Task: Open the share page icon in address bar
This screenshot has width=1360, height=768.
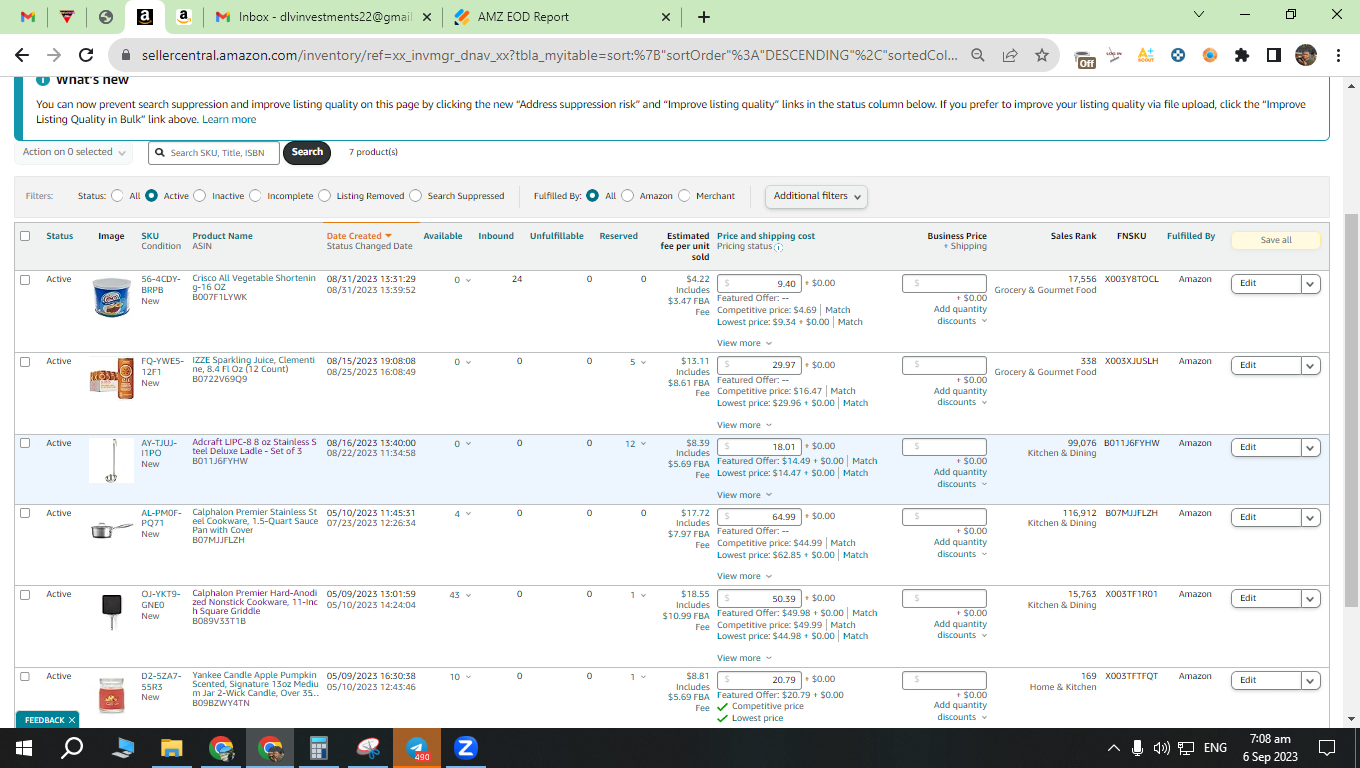Action: pyautogui.click(x=1010, y=56)
